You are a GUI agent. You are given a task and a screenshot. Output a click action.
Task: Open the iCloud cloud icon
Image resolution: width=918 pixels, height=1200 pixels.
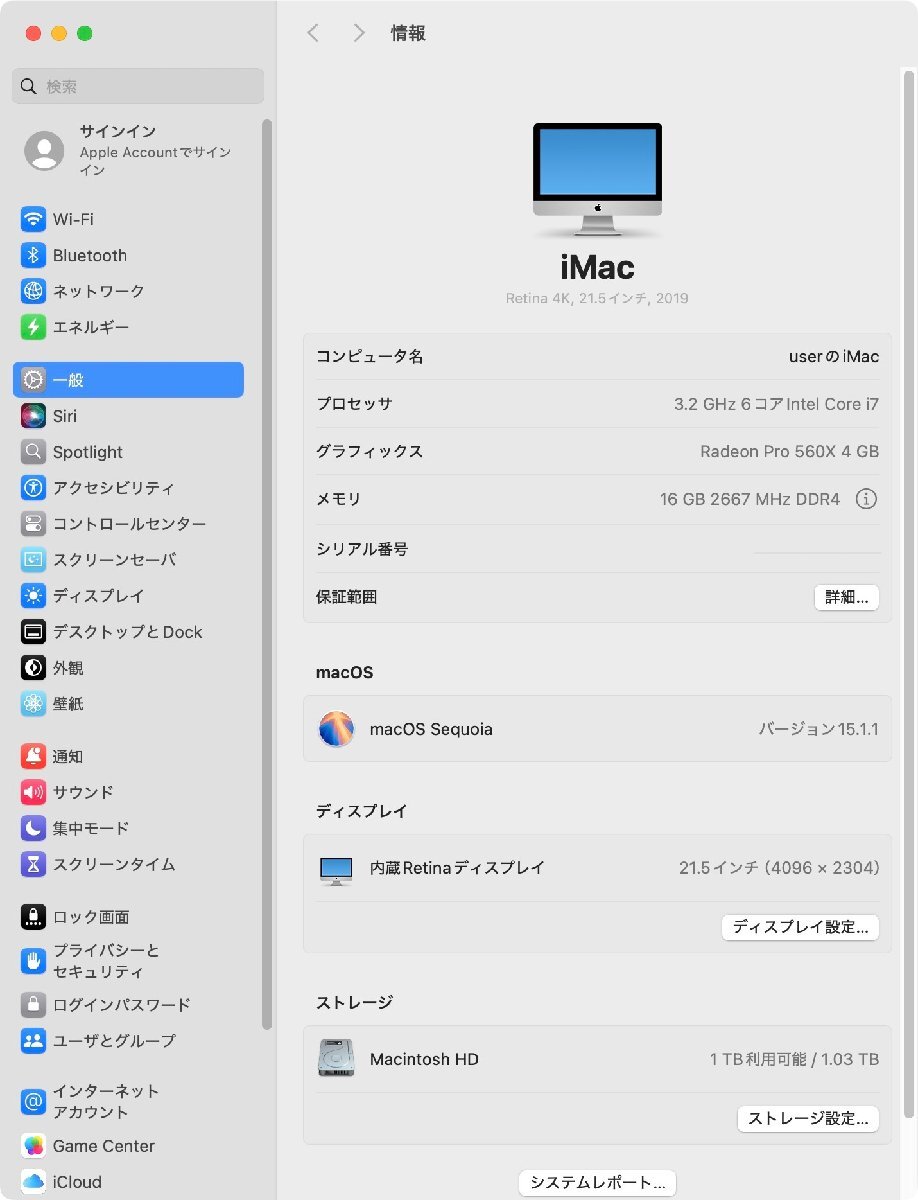(x=34, y=1182)
